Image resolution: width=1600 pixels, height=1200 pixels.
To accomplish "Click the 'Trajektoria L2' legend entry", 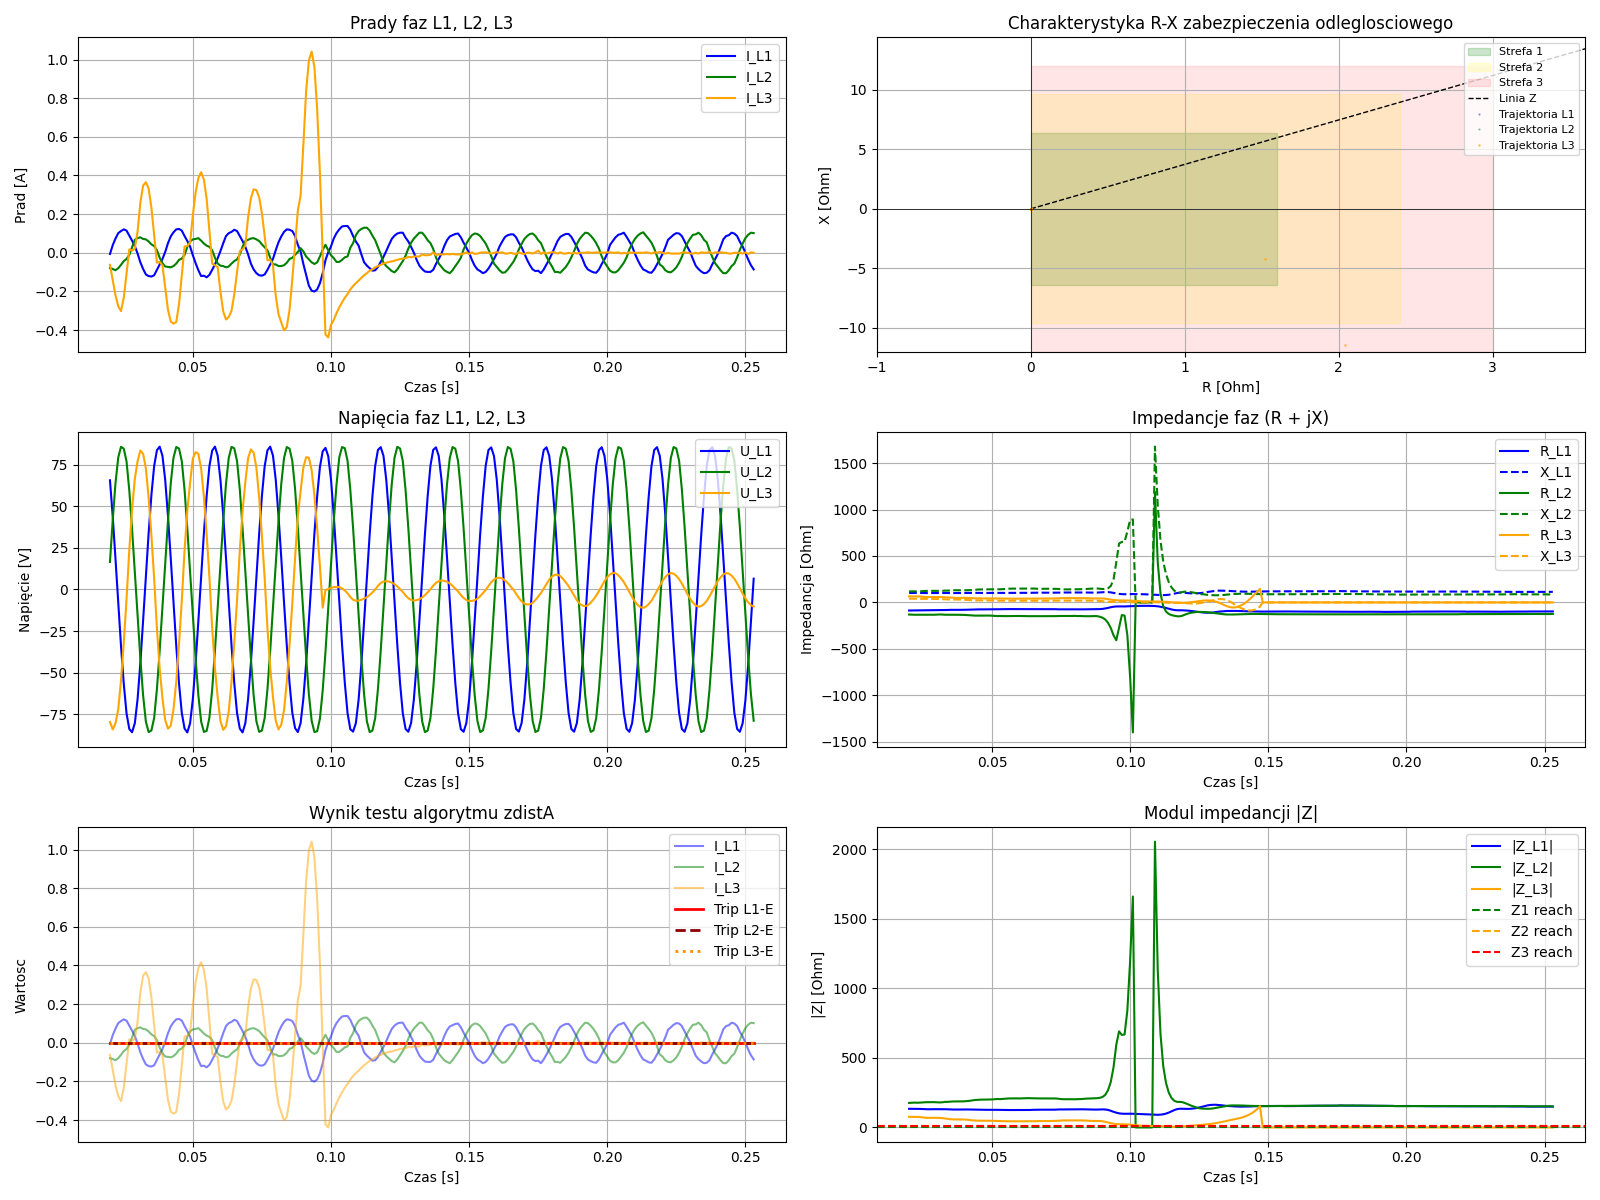I will (1536, 129).
